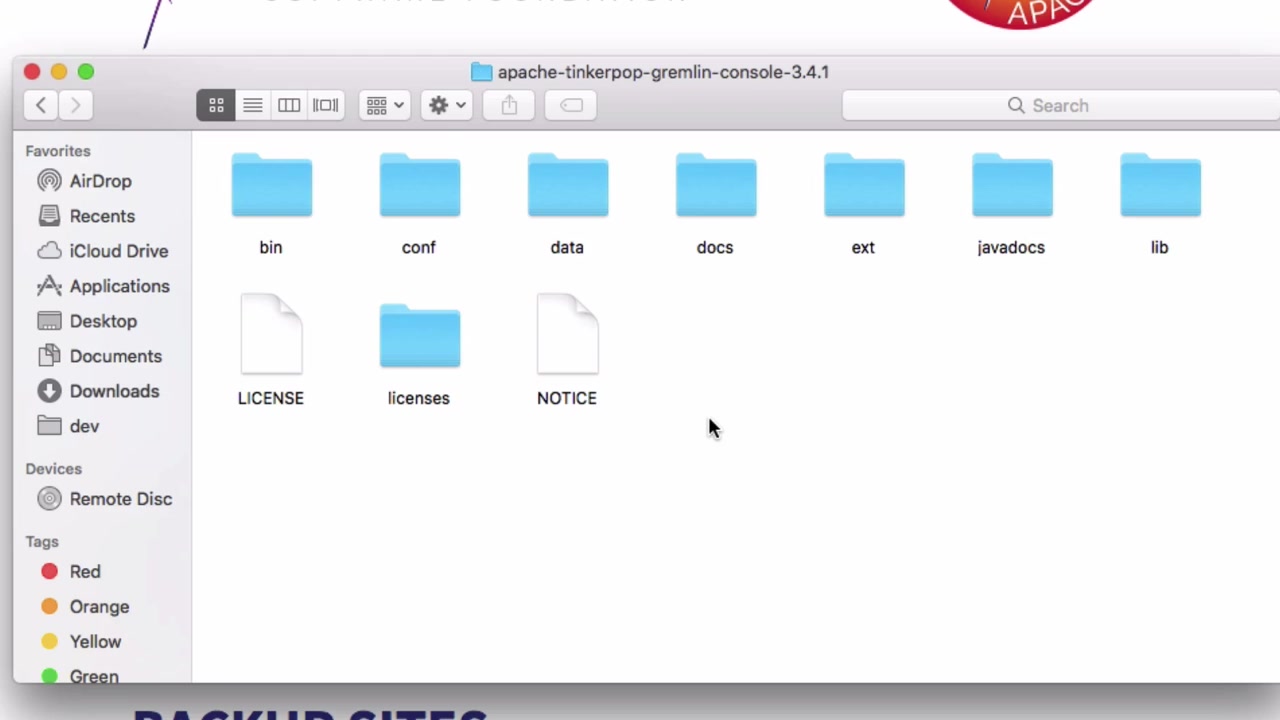Click the javadocs folder name label
The width and height of the screenshot is (1280, 720).
pos(1011,247)
